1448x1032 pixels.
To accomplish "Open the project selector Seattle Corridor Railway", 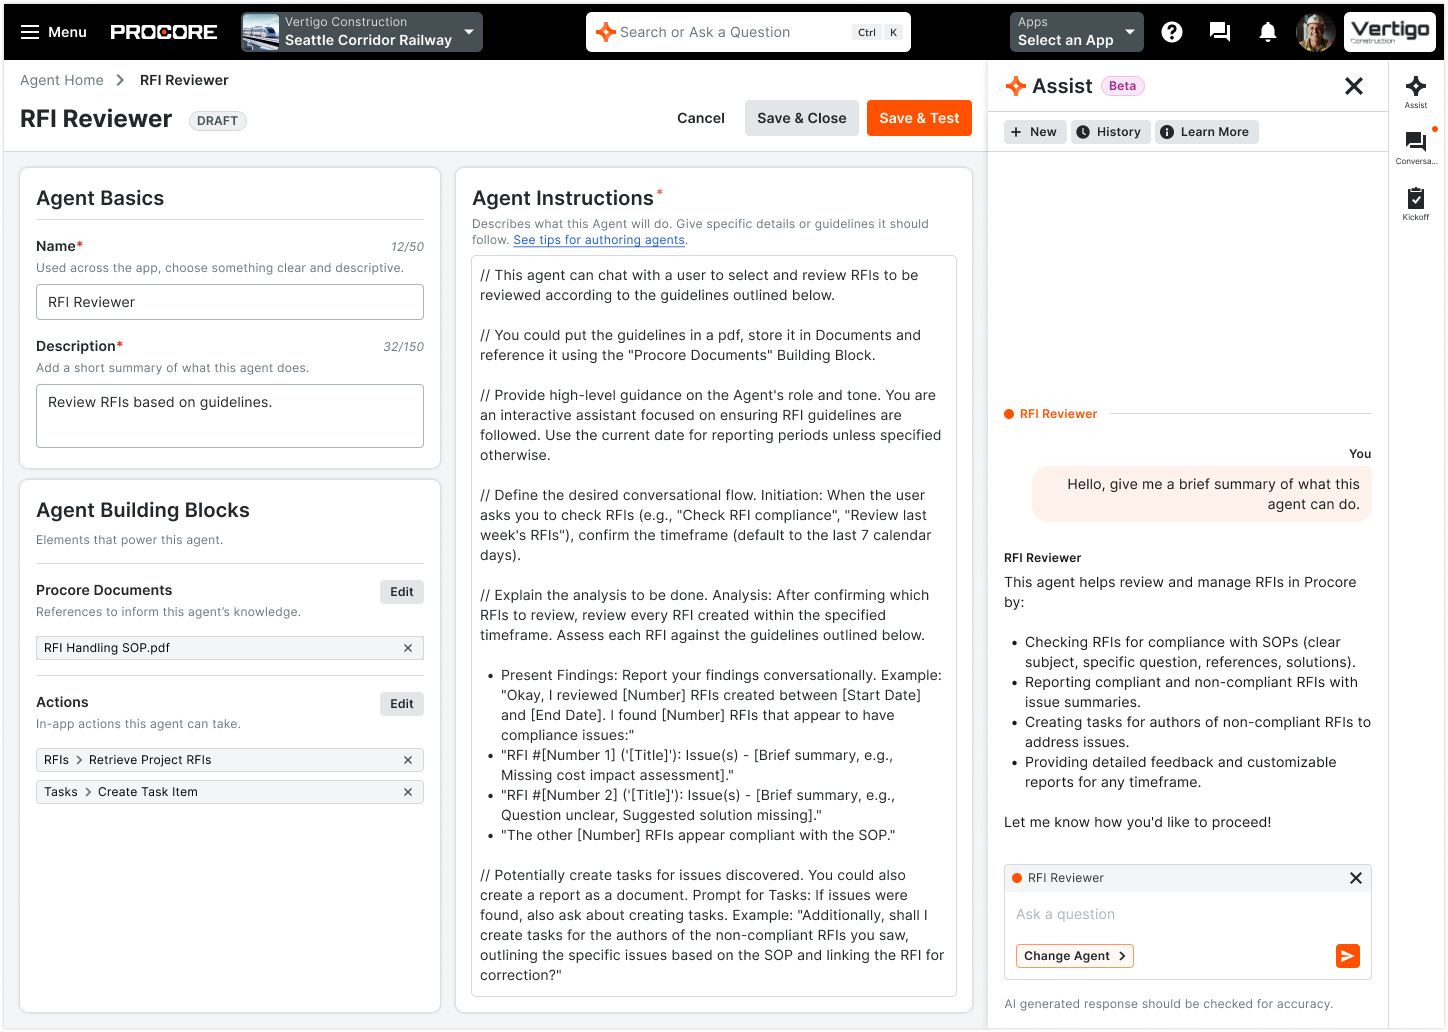I will [x=362, y=32].
